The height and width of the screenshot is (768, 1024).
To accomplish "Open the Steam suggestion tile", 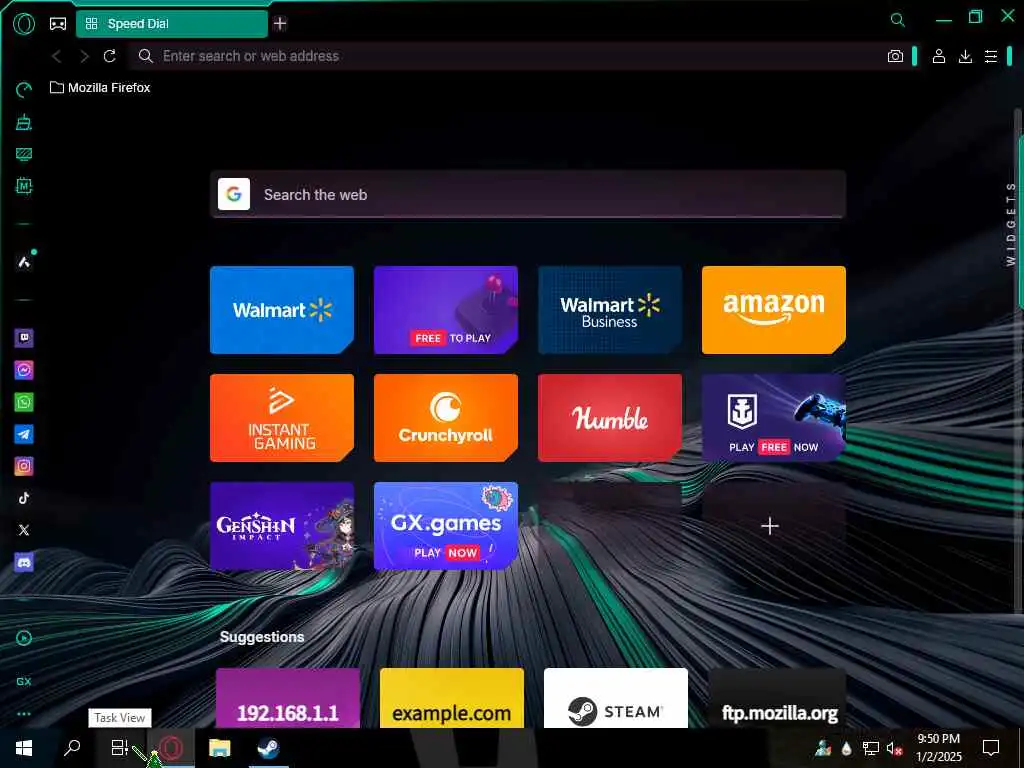I will [616, 698].
